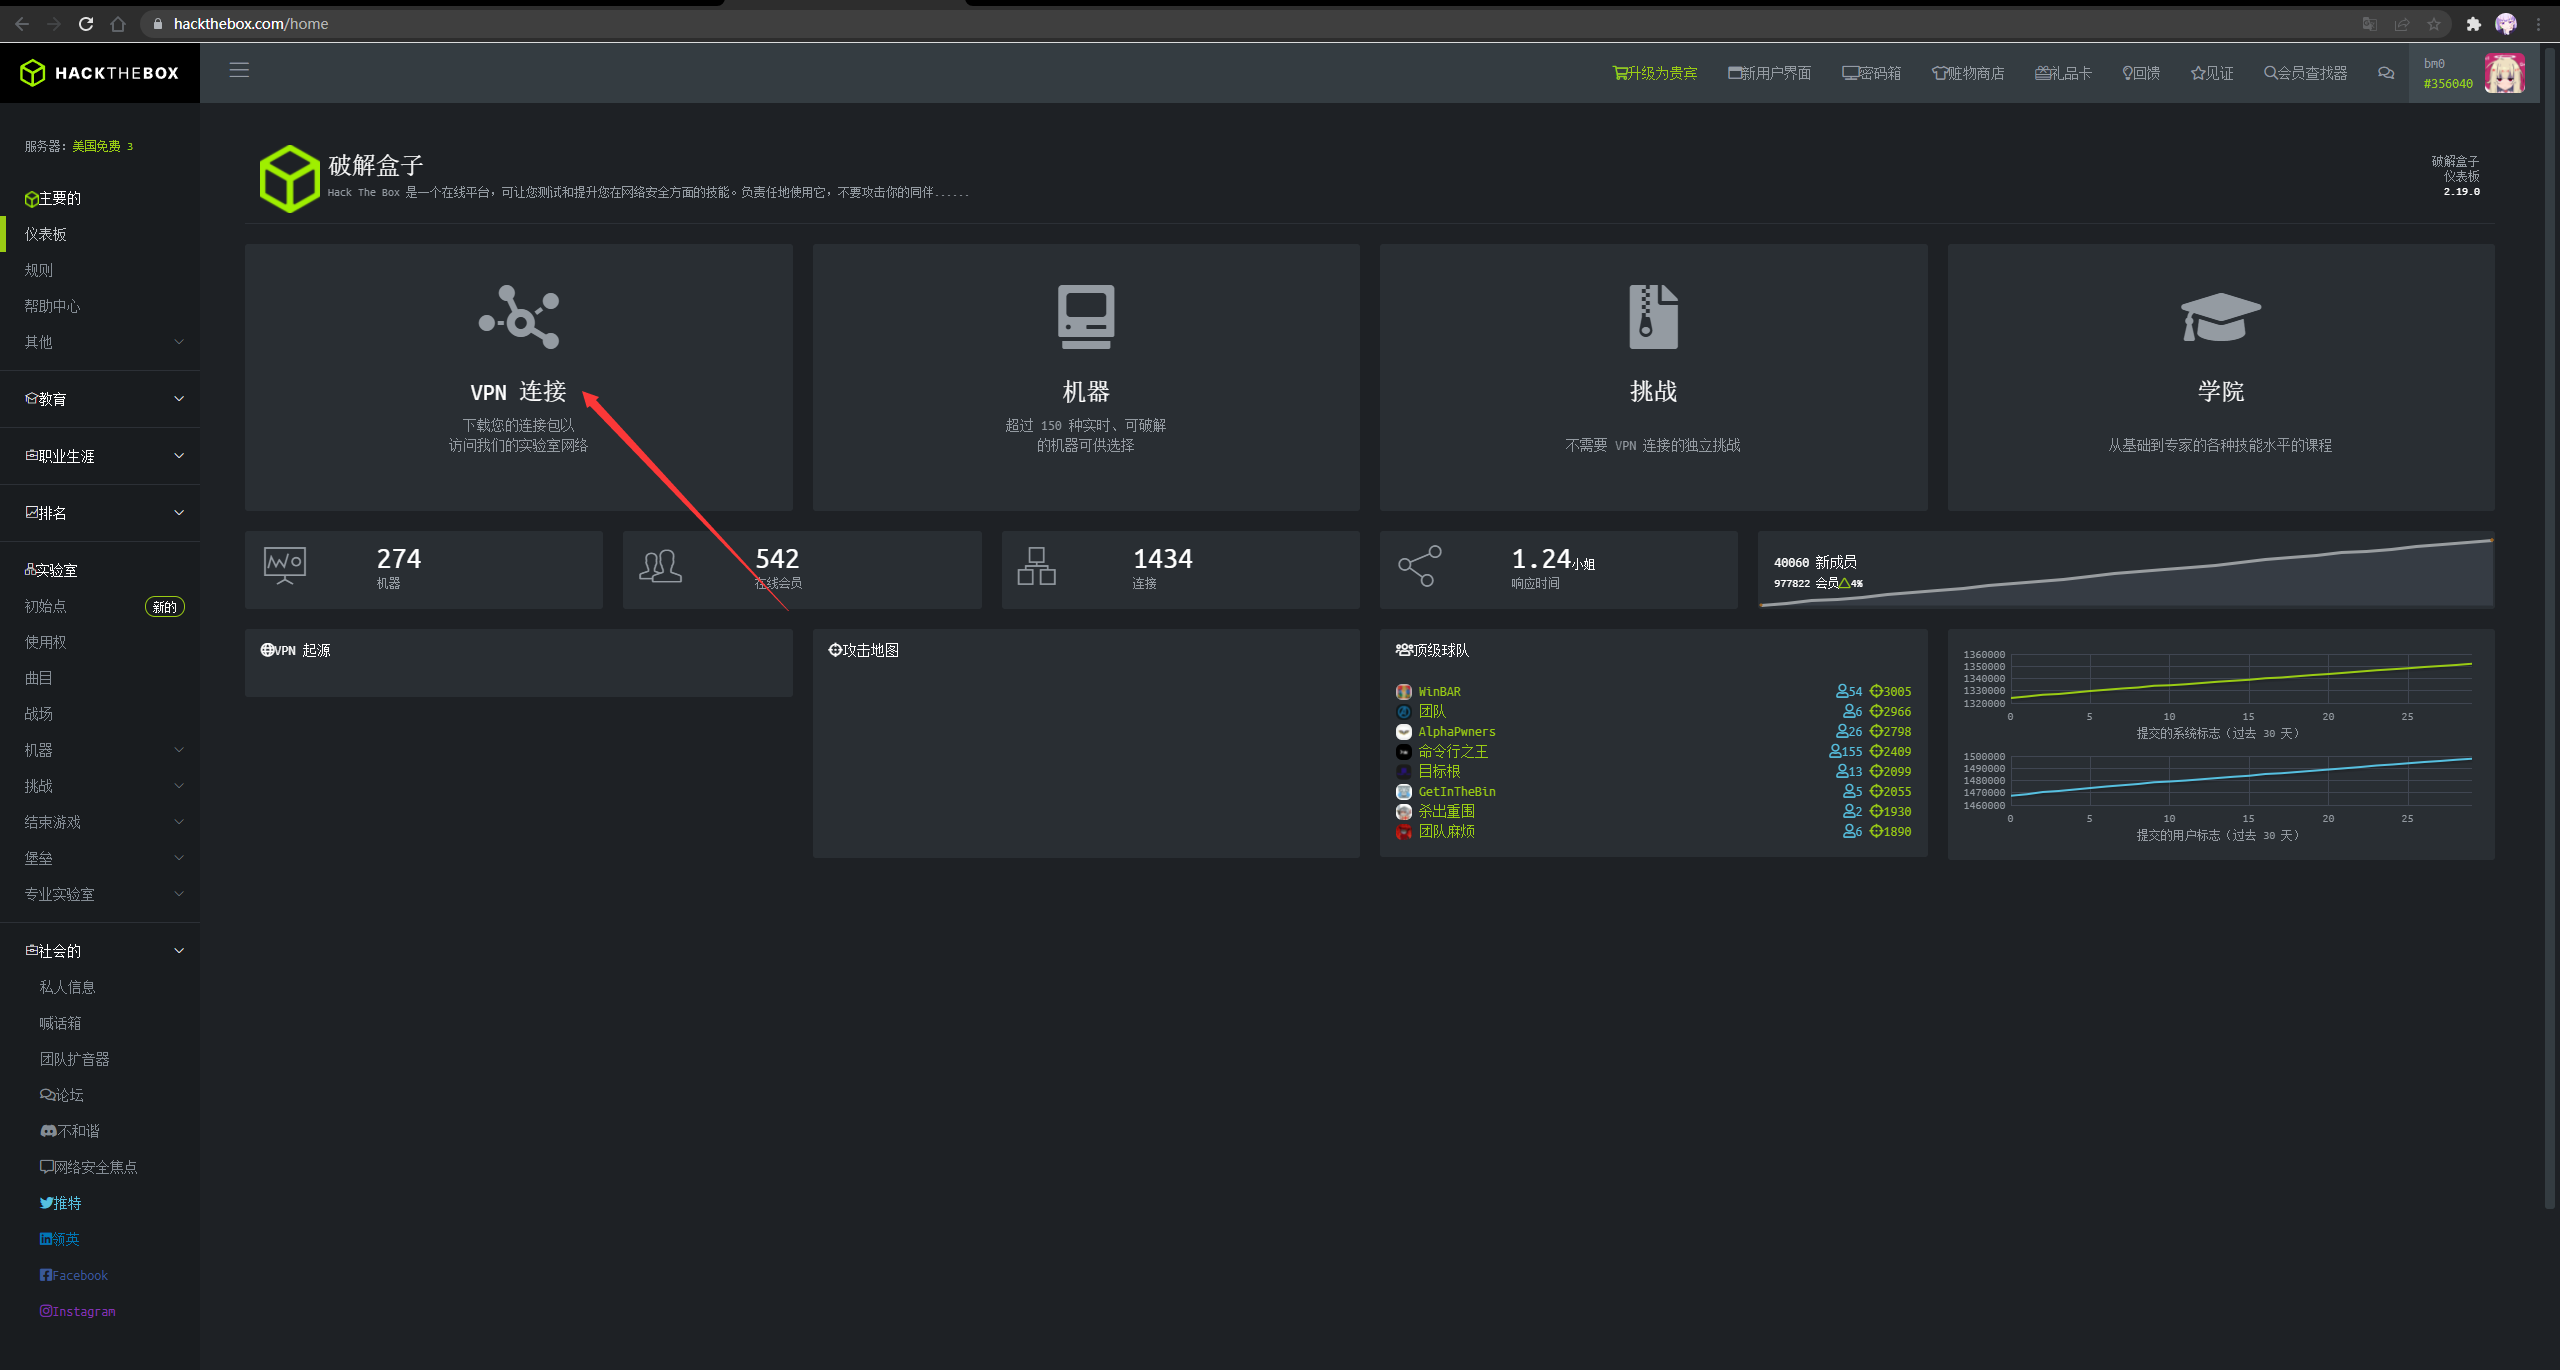Click your profile avatar picture
2560x1370 pixels.
(x=2505, y=72)
